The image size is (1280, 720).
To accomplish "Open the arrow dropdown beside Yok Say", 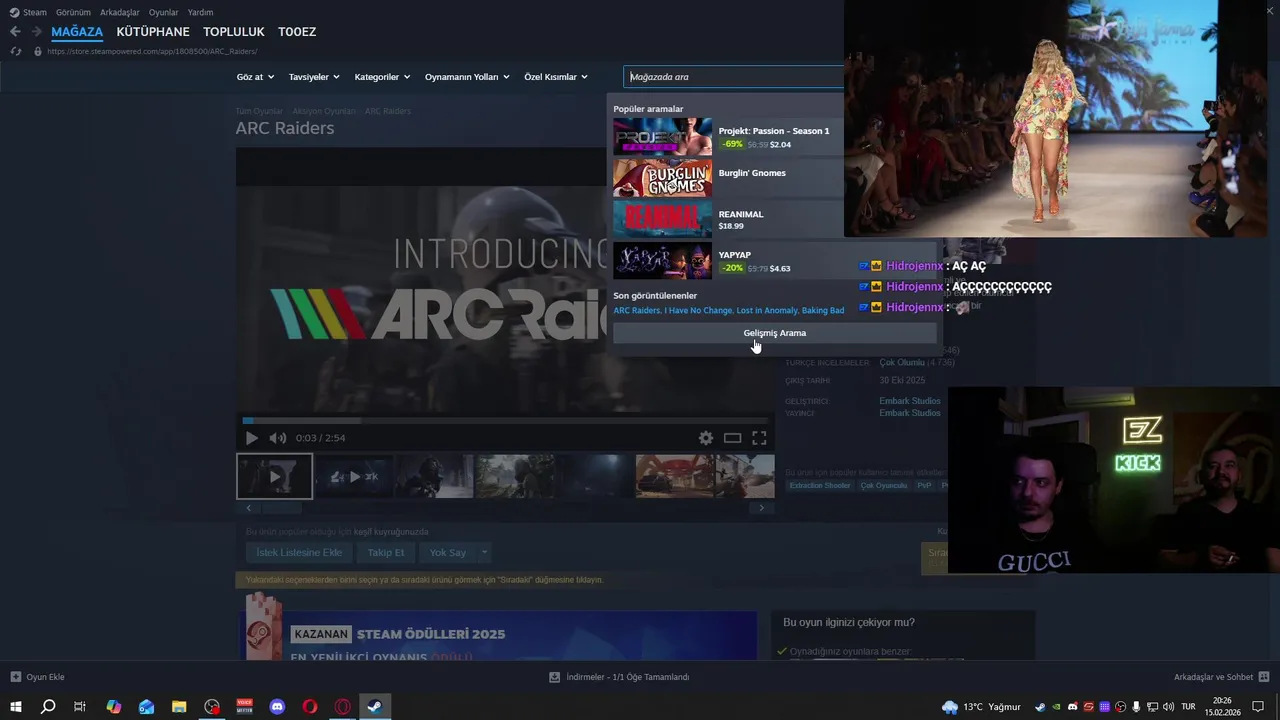I will click(x=484, y=552).
